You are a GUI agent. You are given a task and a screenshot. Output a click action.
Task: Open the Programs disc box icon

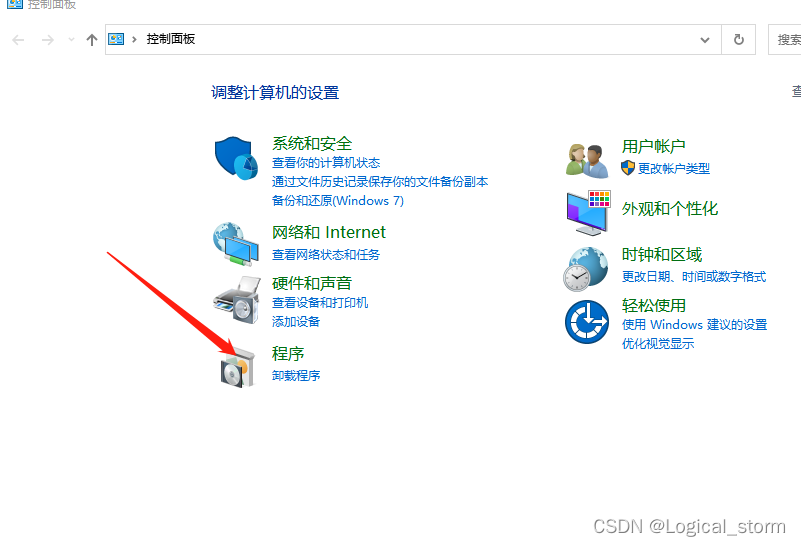238,368
